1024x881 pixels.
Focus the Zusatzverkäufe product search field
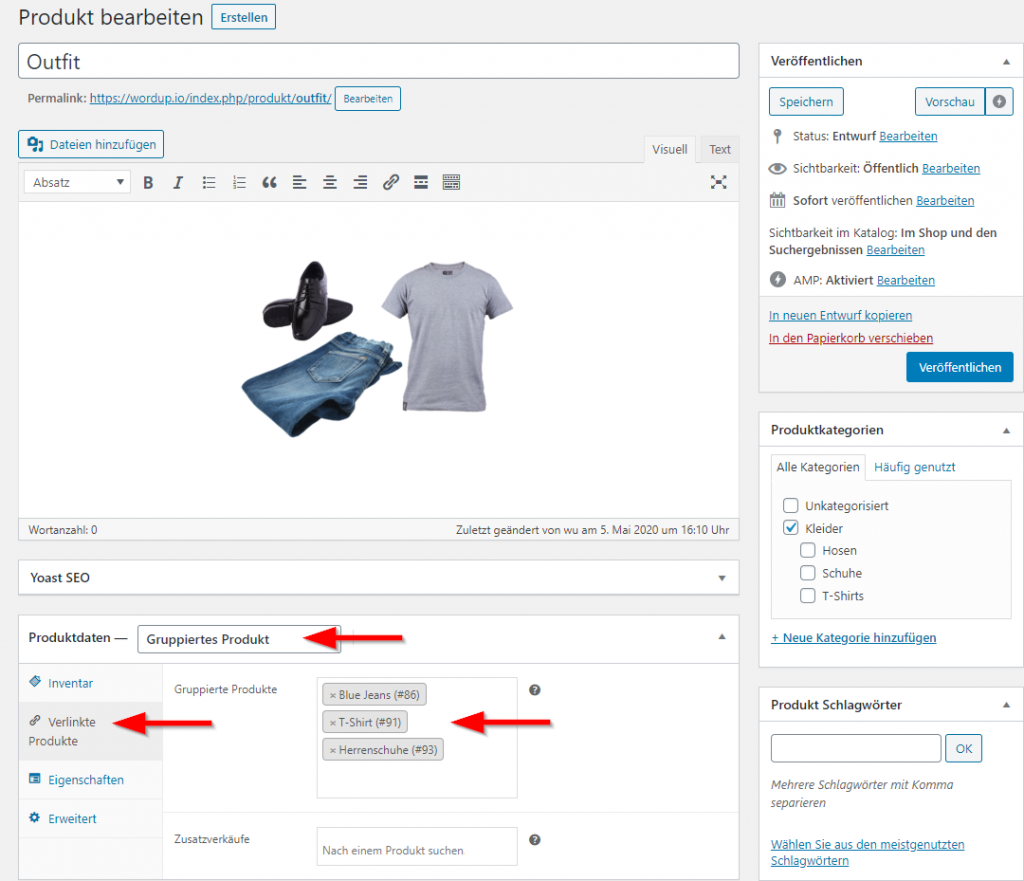tap(417, 847)
